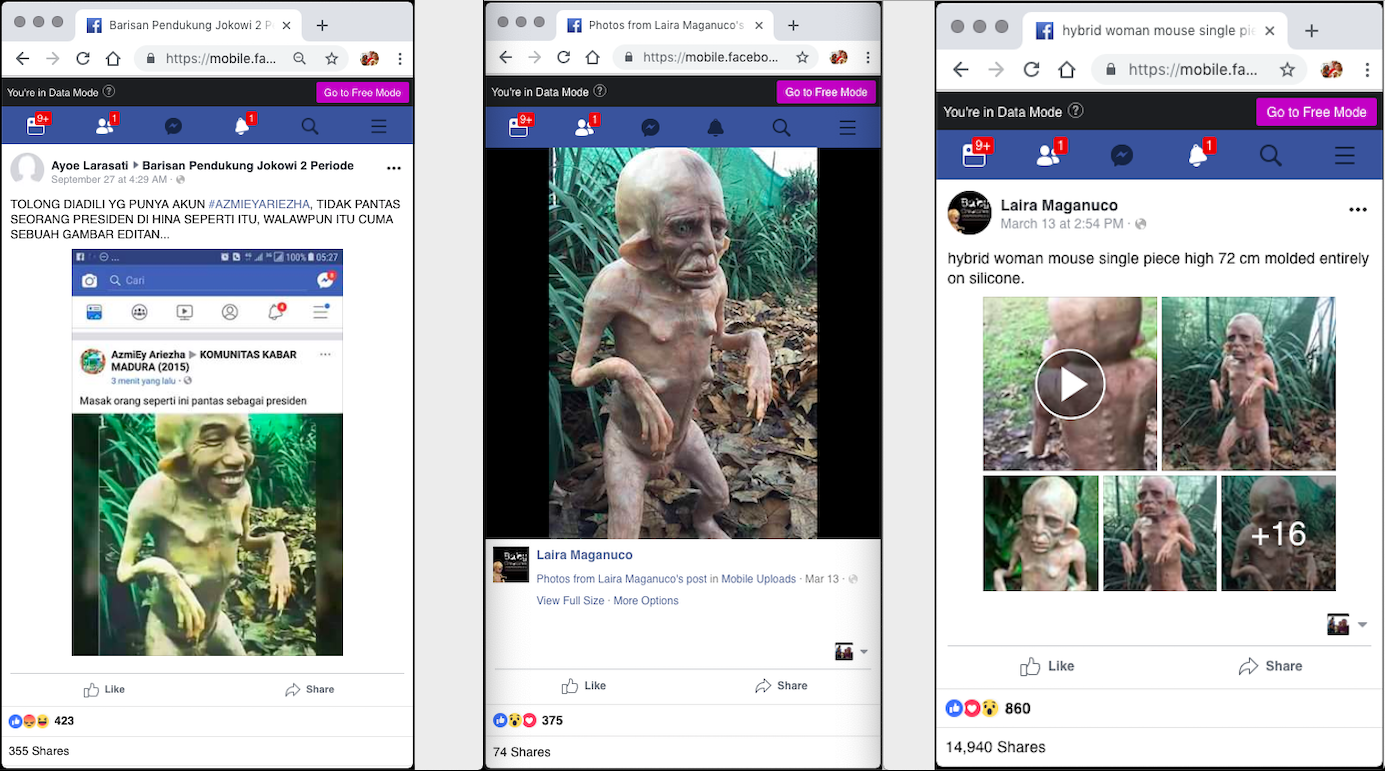Click news feed icon in the Photos from Laira window
Viewport: 1385px width, 771px height.
click(518, 128)
